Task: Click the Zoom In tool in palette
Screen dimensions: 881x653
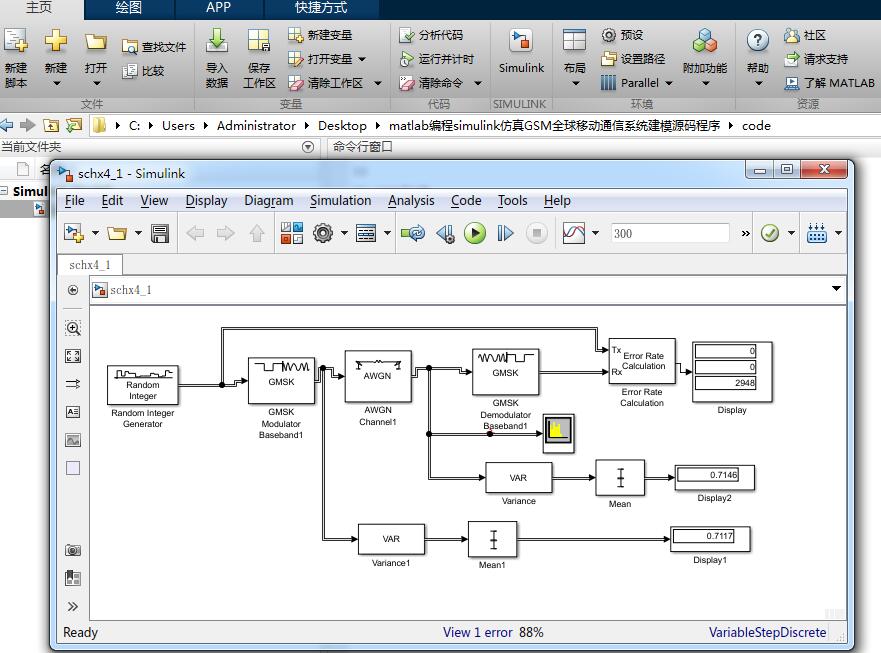Action: coord(73,328)
